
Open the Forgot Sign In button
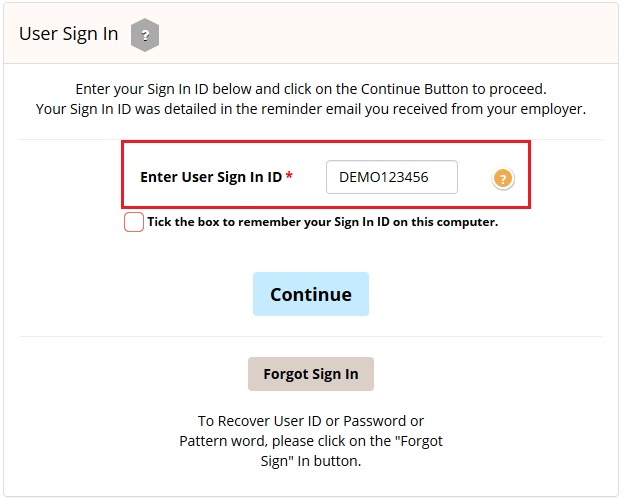point(311,374)
